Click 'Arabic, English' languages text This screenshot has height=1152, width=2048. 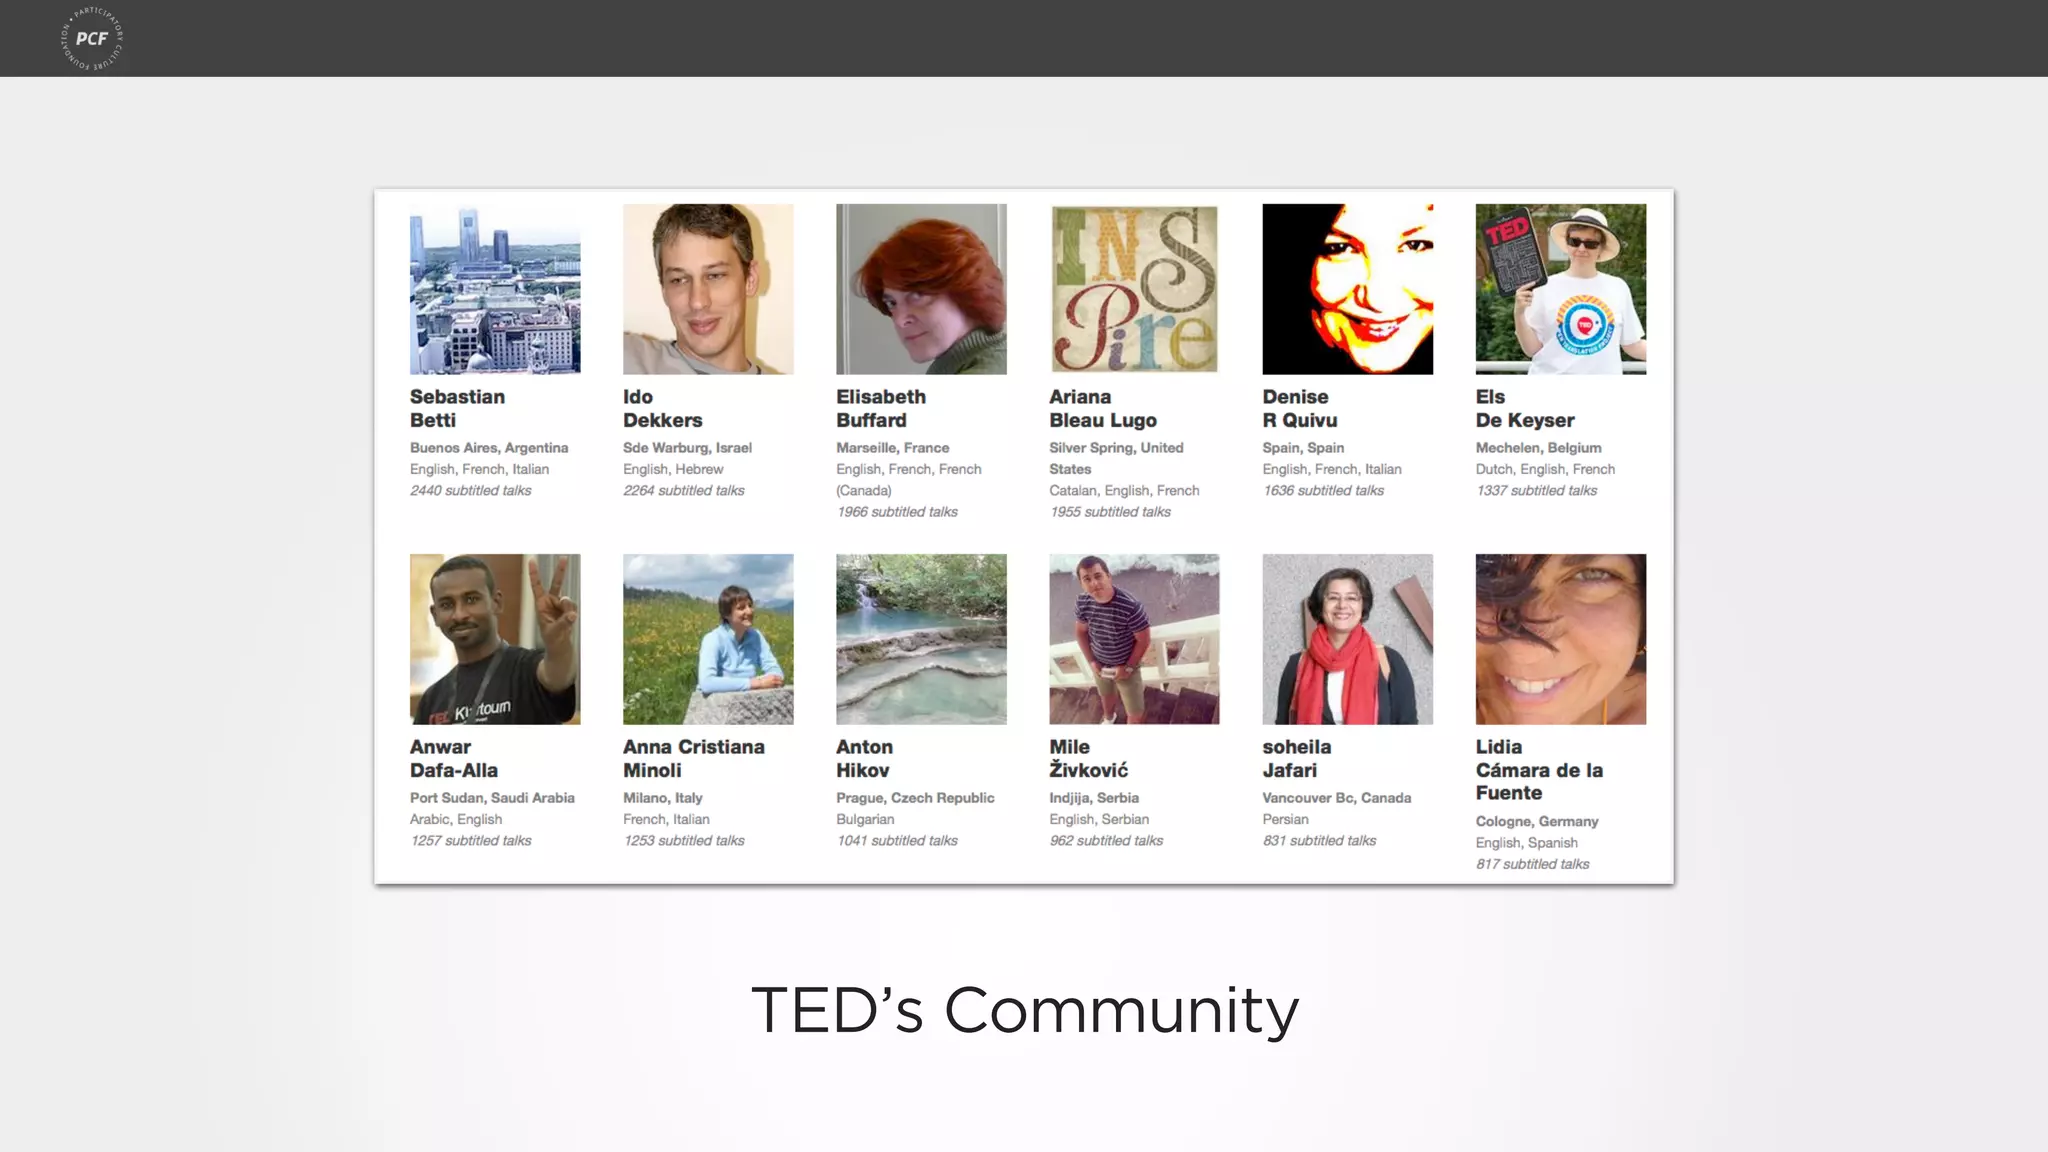point(456,819)
